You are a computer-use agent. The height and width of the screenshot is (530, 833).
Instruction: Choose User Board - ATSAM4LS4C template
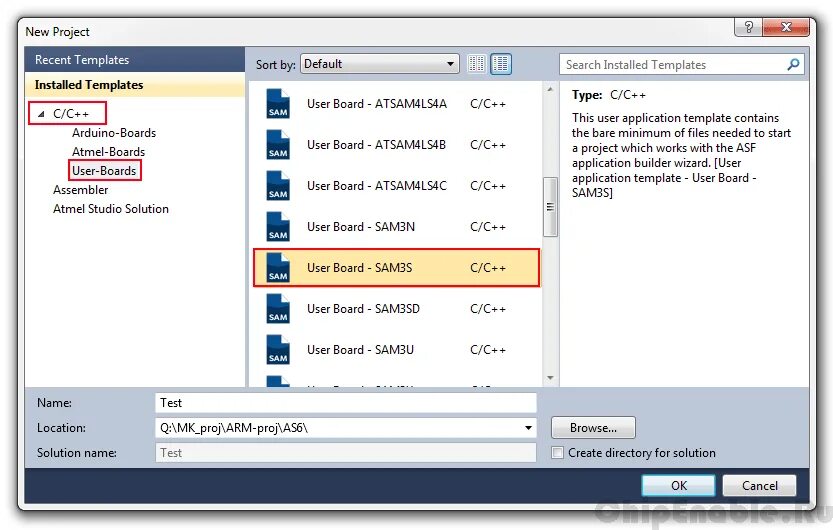396,185
